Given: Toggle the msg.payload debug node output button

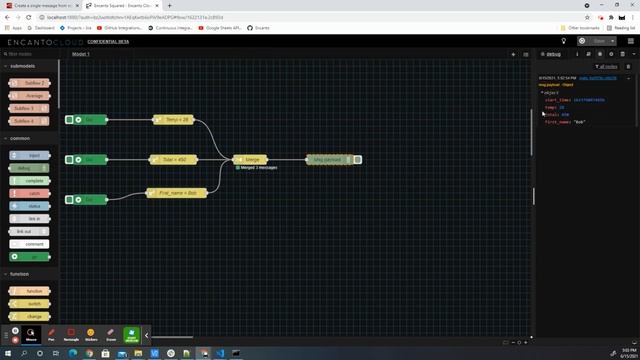Looking at the screenshot, I should click(358, 160).
